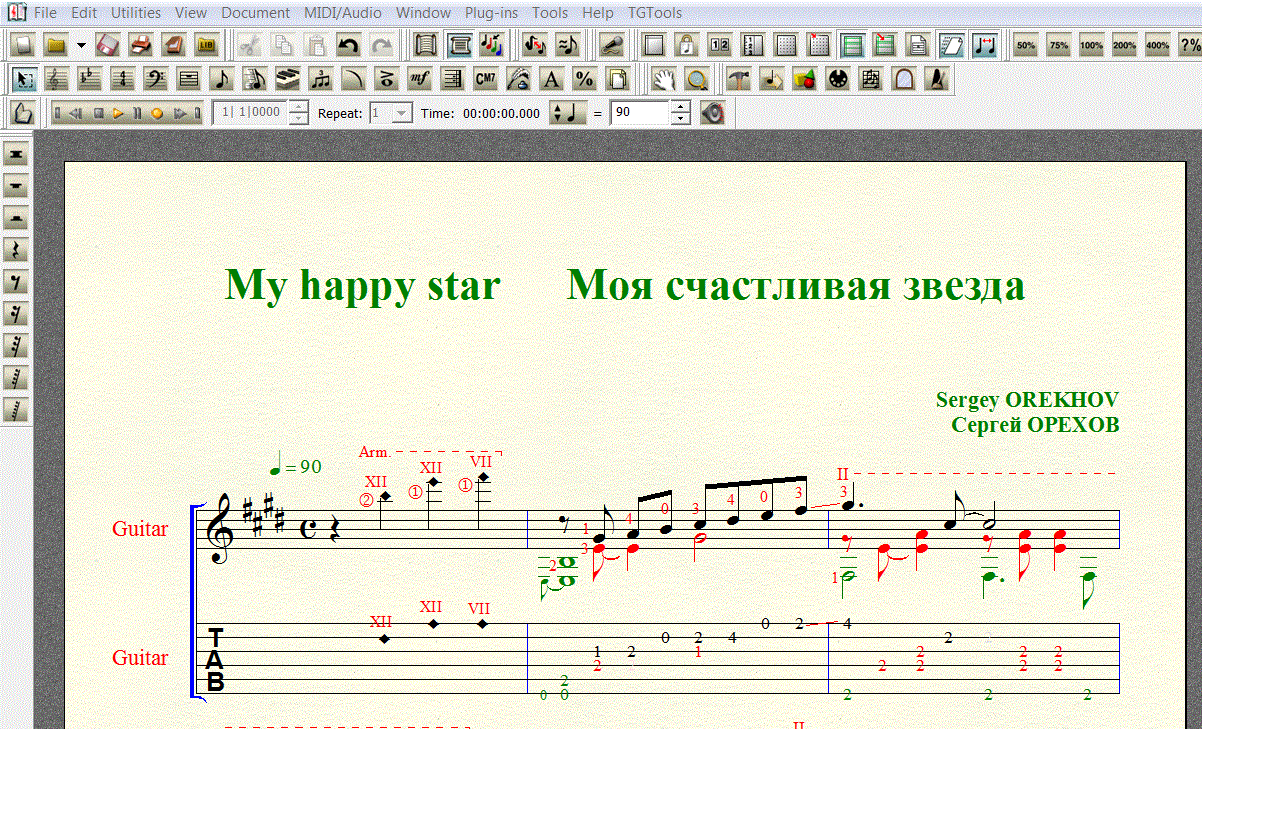Open the MIDI/Audio menu
The height and width of the screenshot is (817, 1274).
click(343, 13)
